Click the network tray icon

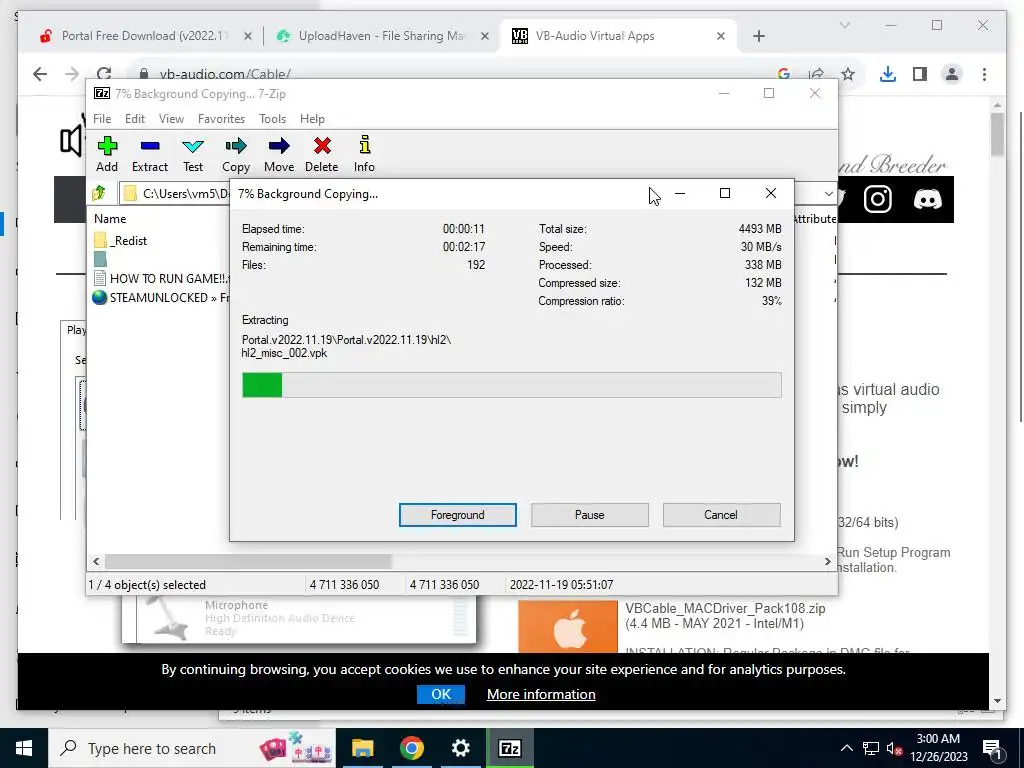871,748
